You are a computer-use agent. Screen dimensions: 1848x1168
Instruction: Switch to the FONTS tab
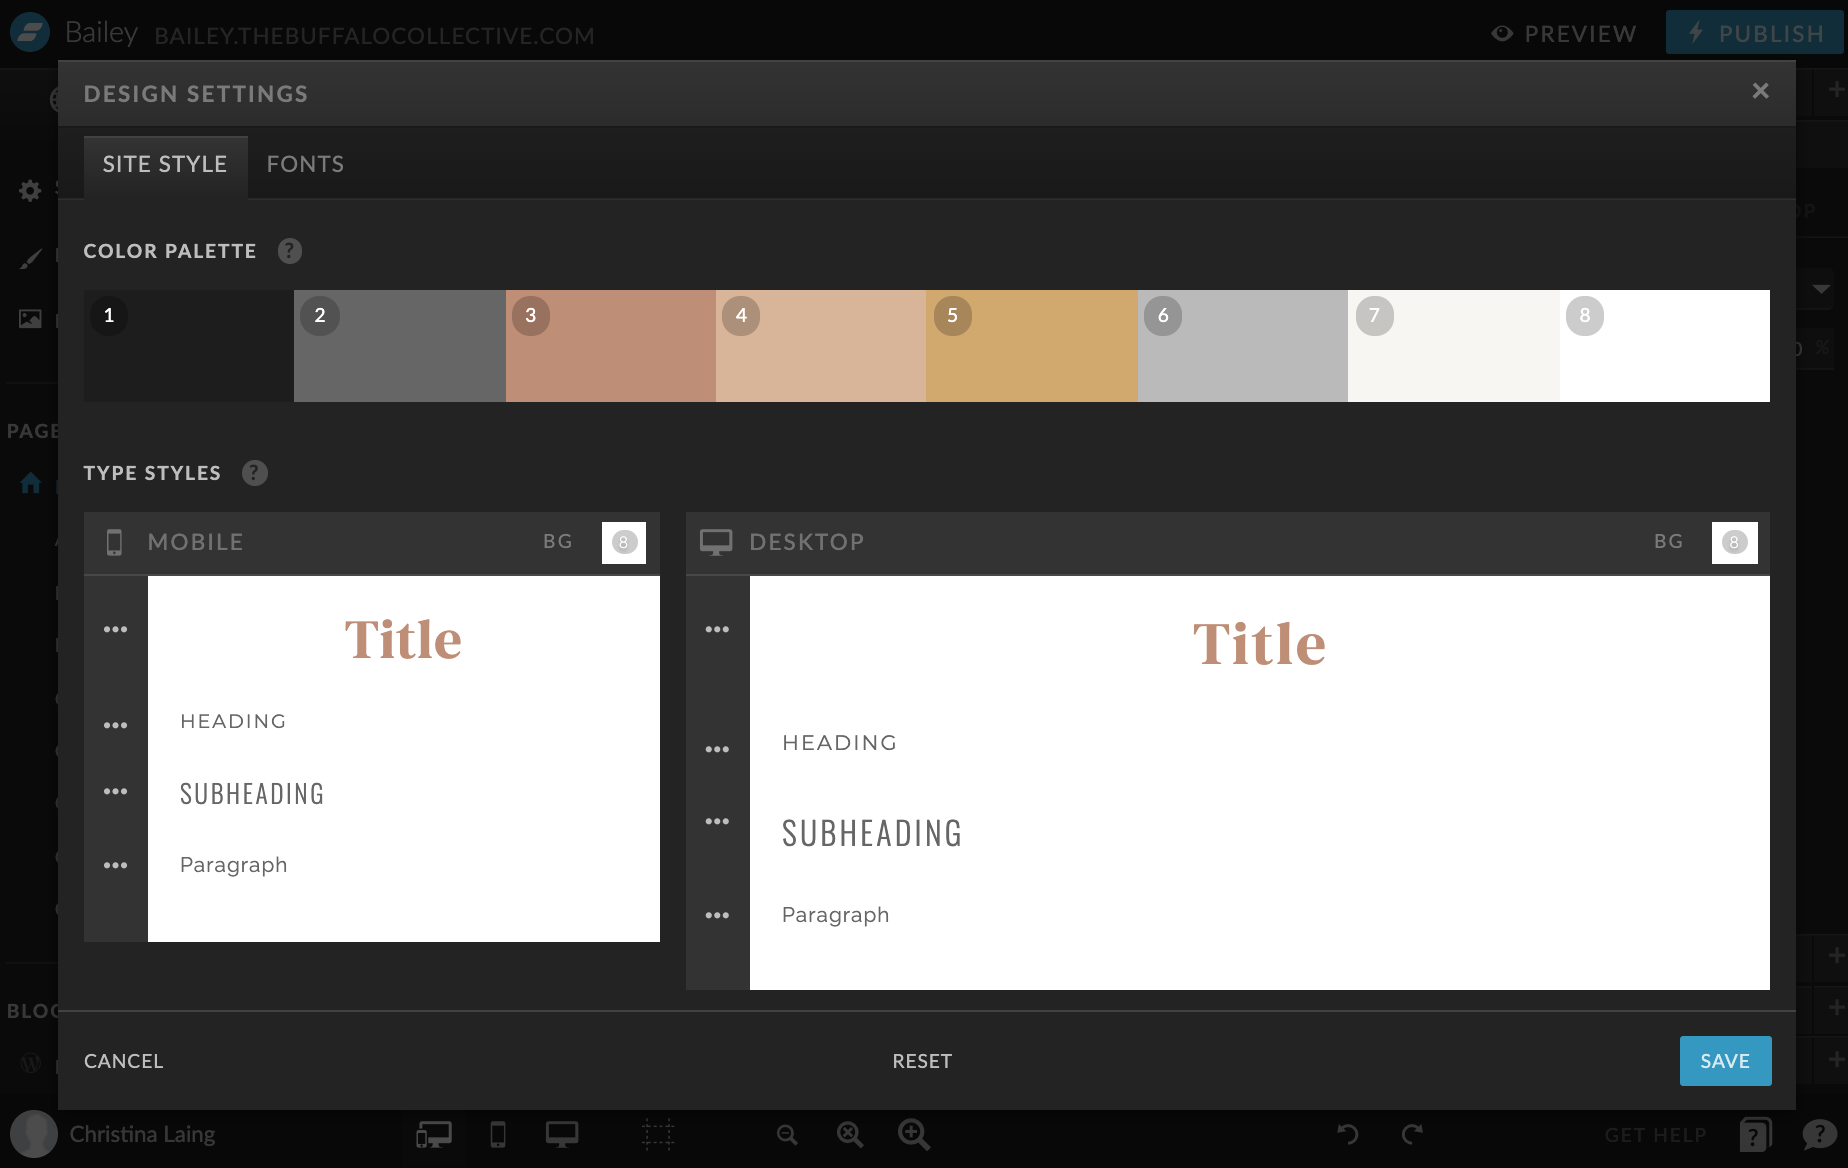[305, 164]
